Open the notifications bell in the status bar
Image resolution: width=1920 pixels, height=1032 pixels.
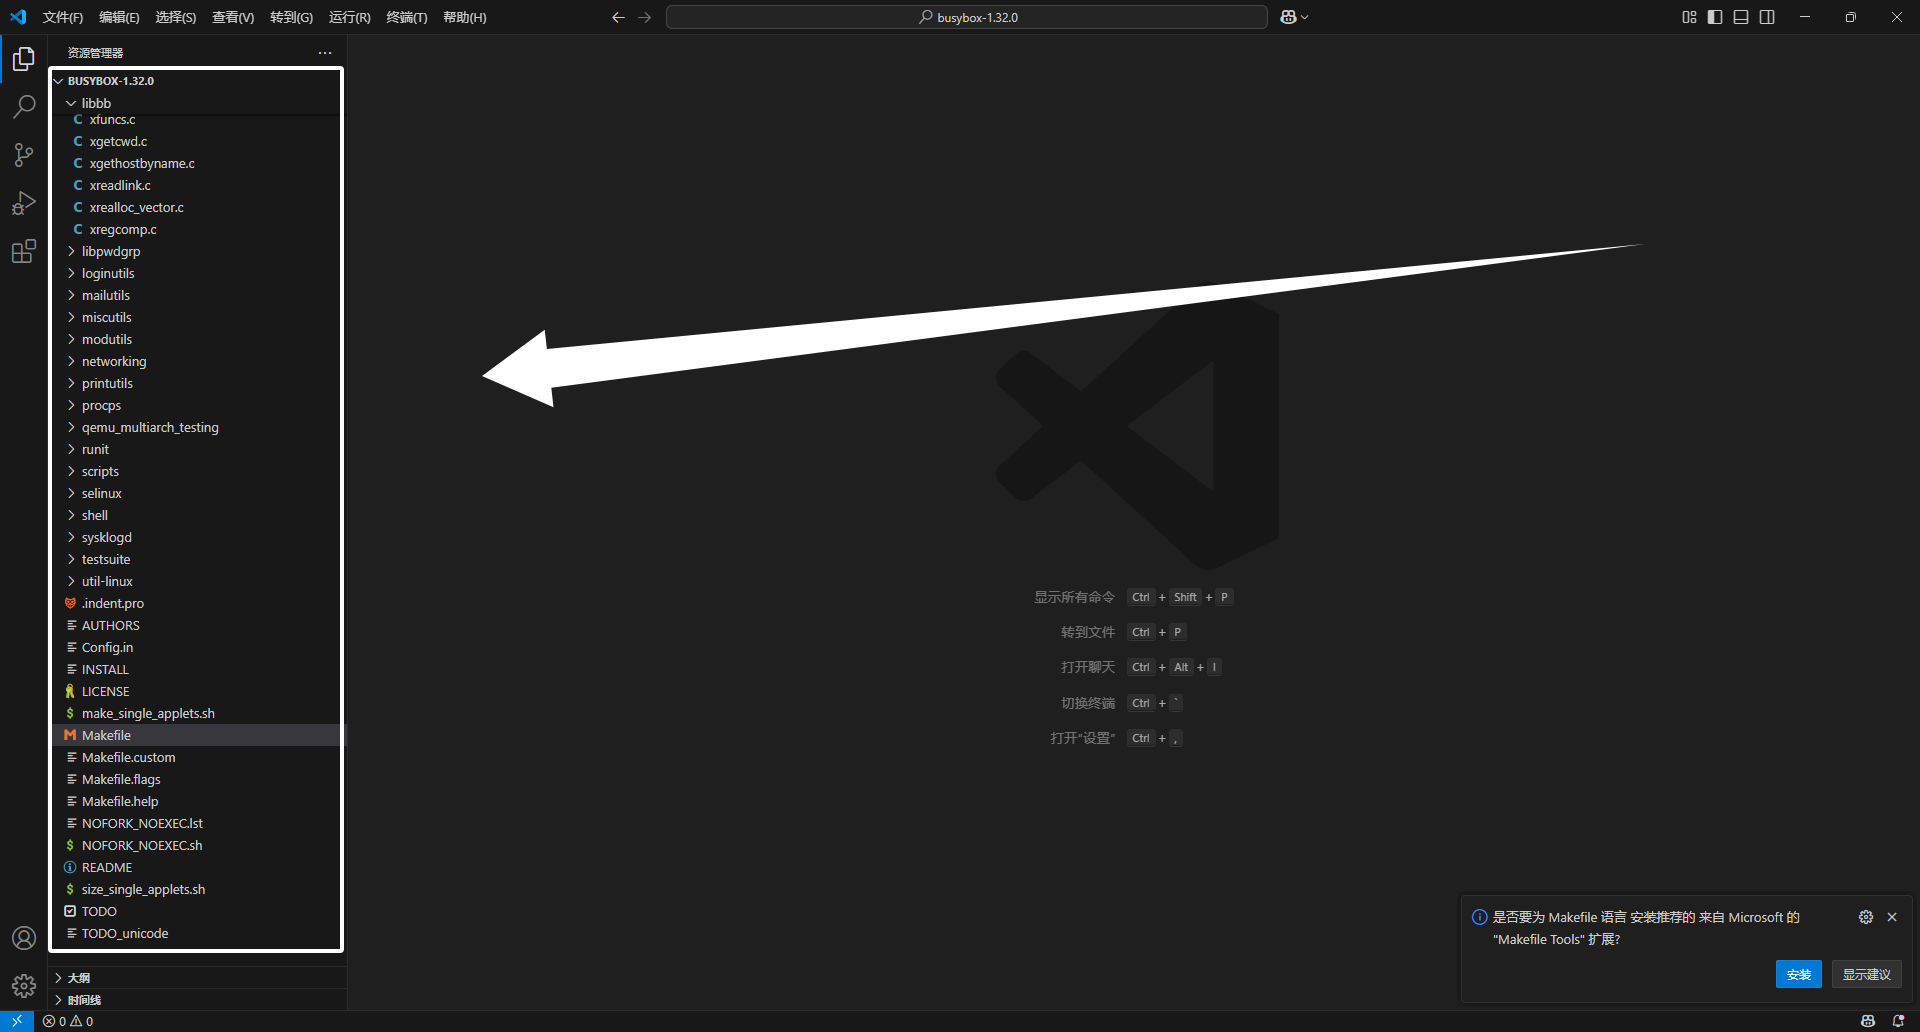pos(1898,1021)
